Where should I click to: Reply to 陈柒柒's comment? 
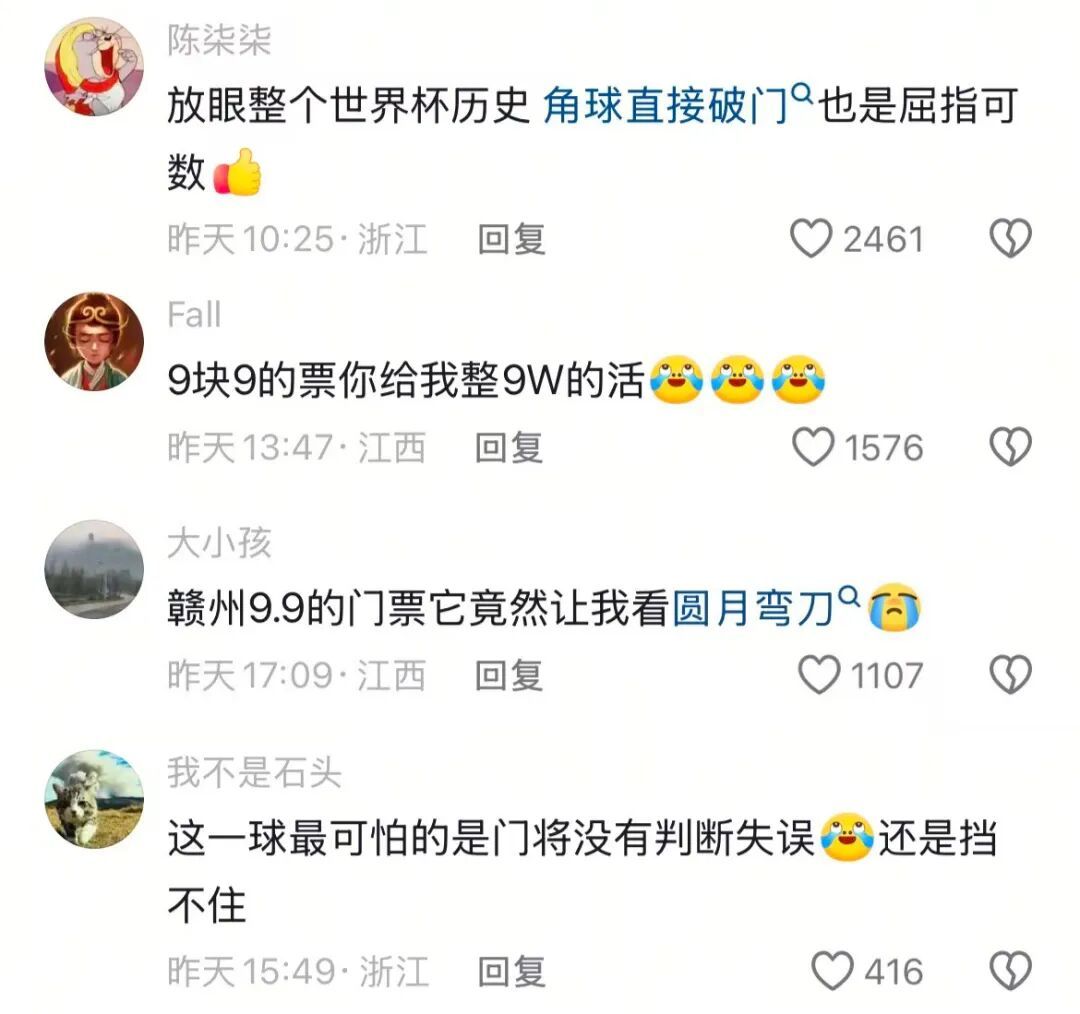tap(512, 239)
